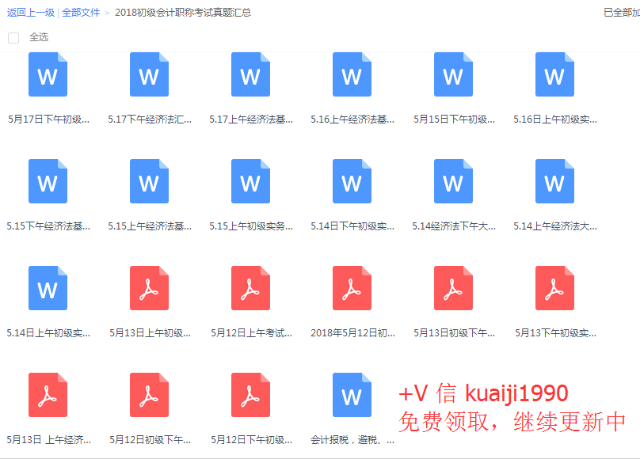
Task: Click file name 5月13日初级下午...
Action: (x=454, y=333)
